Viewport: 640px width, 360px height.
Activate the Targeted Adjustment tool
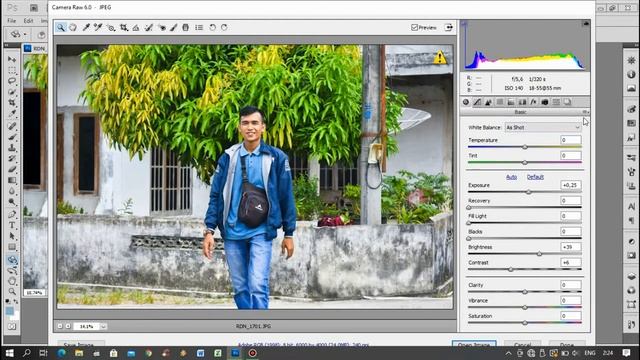(x=111, y=27)
